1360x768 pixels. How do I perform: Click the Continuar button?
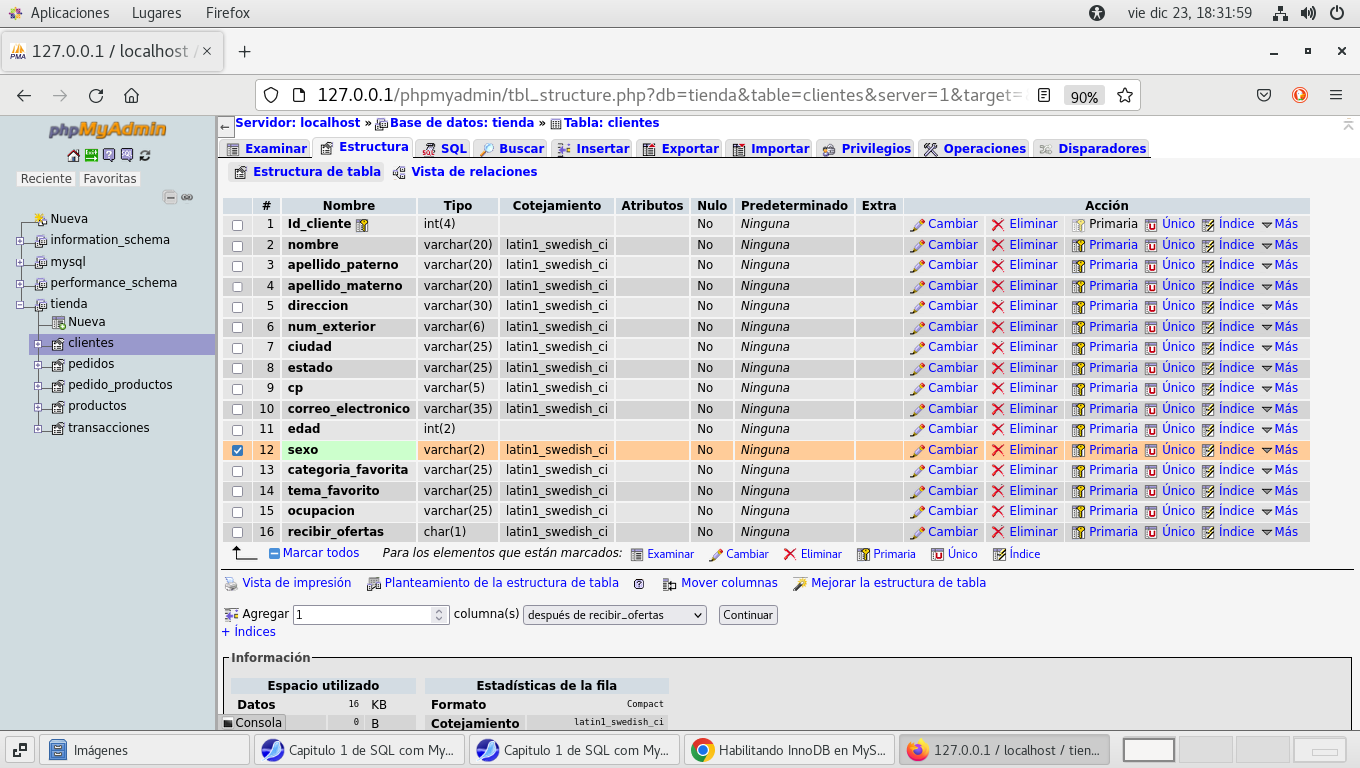pos(747,615)
